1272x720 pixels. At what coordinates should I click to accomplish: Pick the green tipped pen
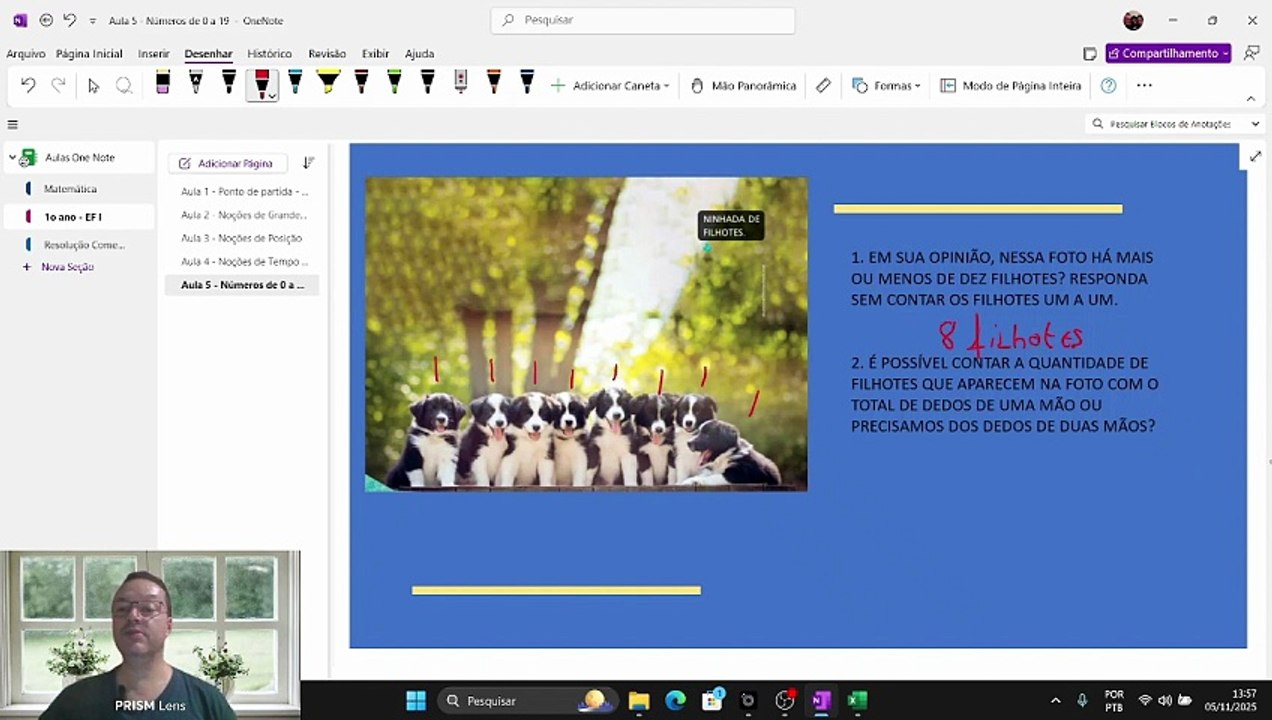coord(394,84)
